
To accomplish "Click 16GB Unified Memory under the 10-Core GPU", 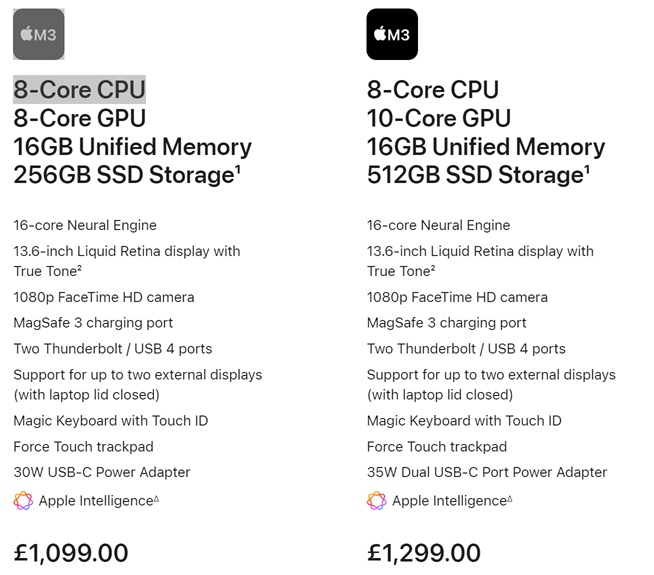I will 485,147.
